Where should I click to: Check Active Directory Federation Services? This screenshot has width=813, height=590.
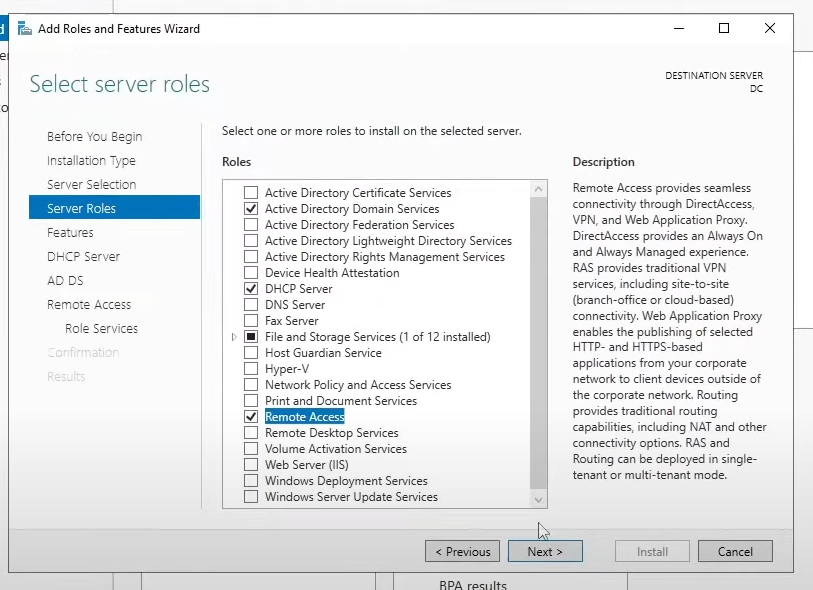tap(251, 225)
